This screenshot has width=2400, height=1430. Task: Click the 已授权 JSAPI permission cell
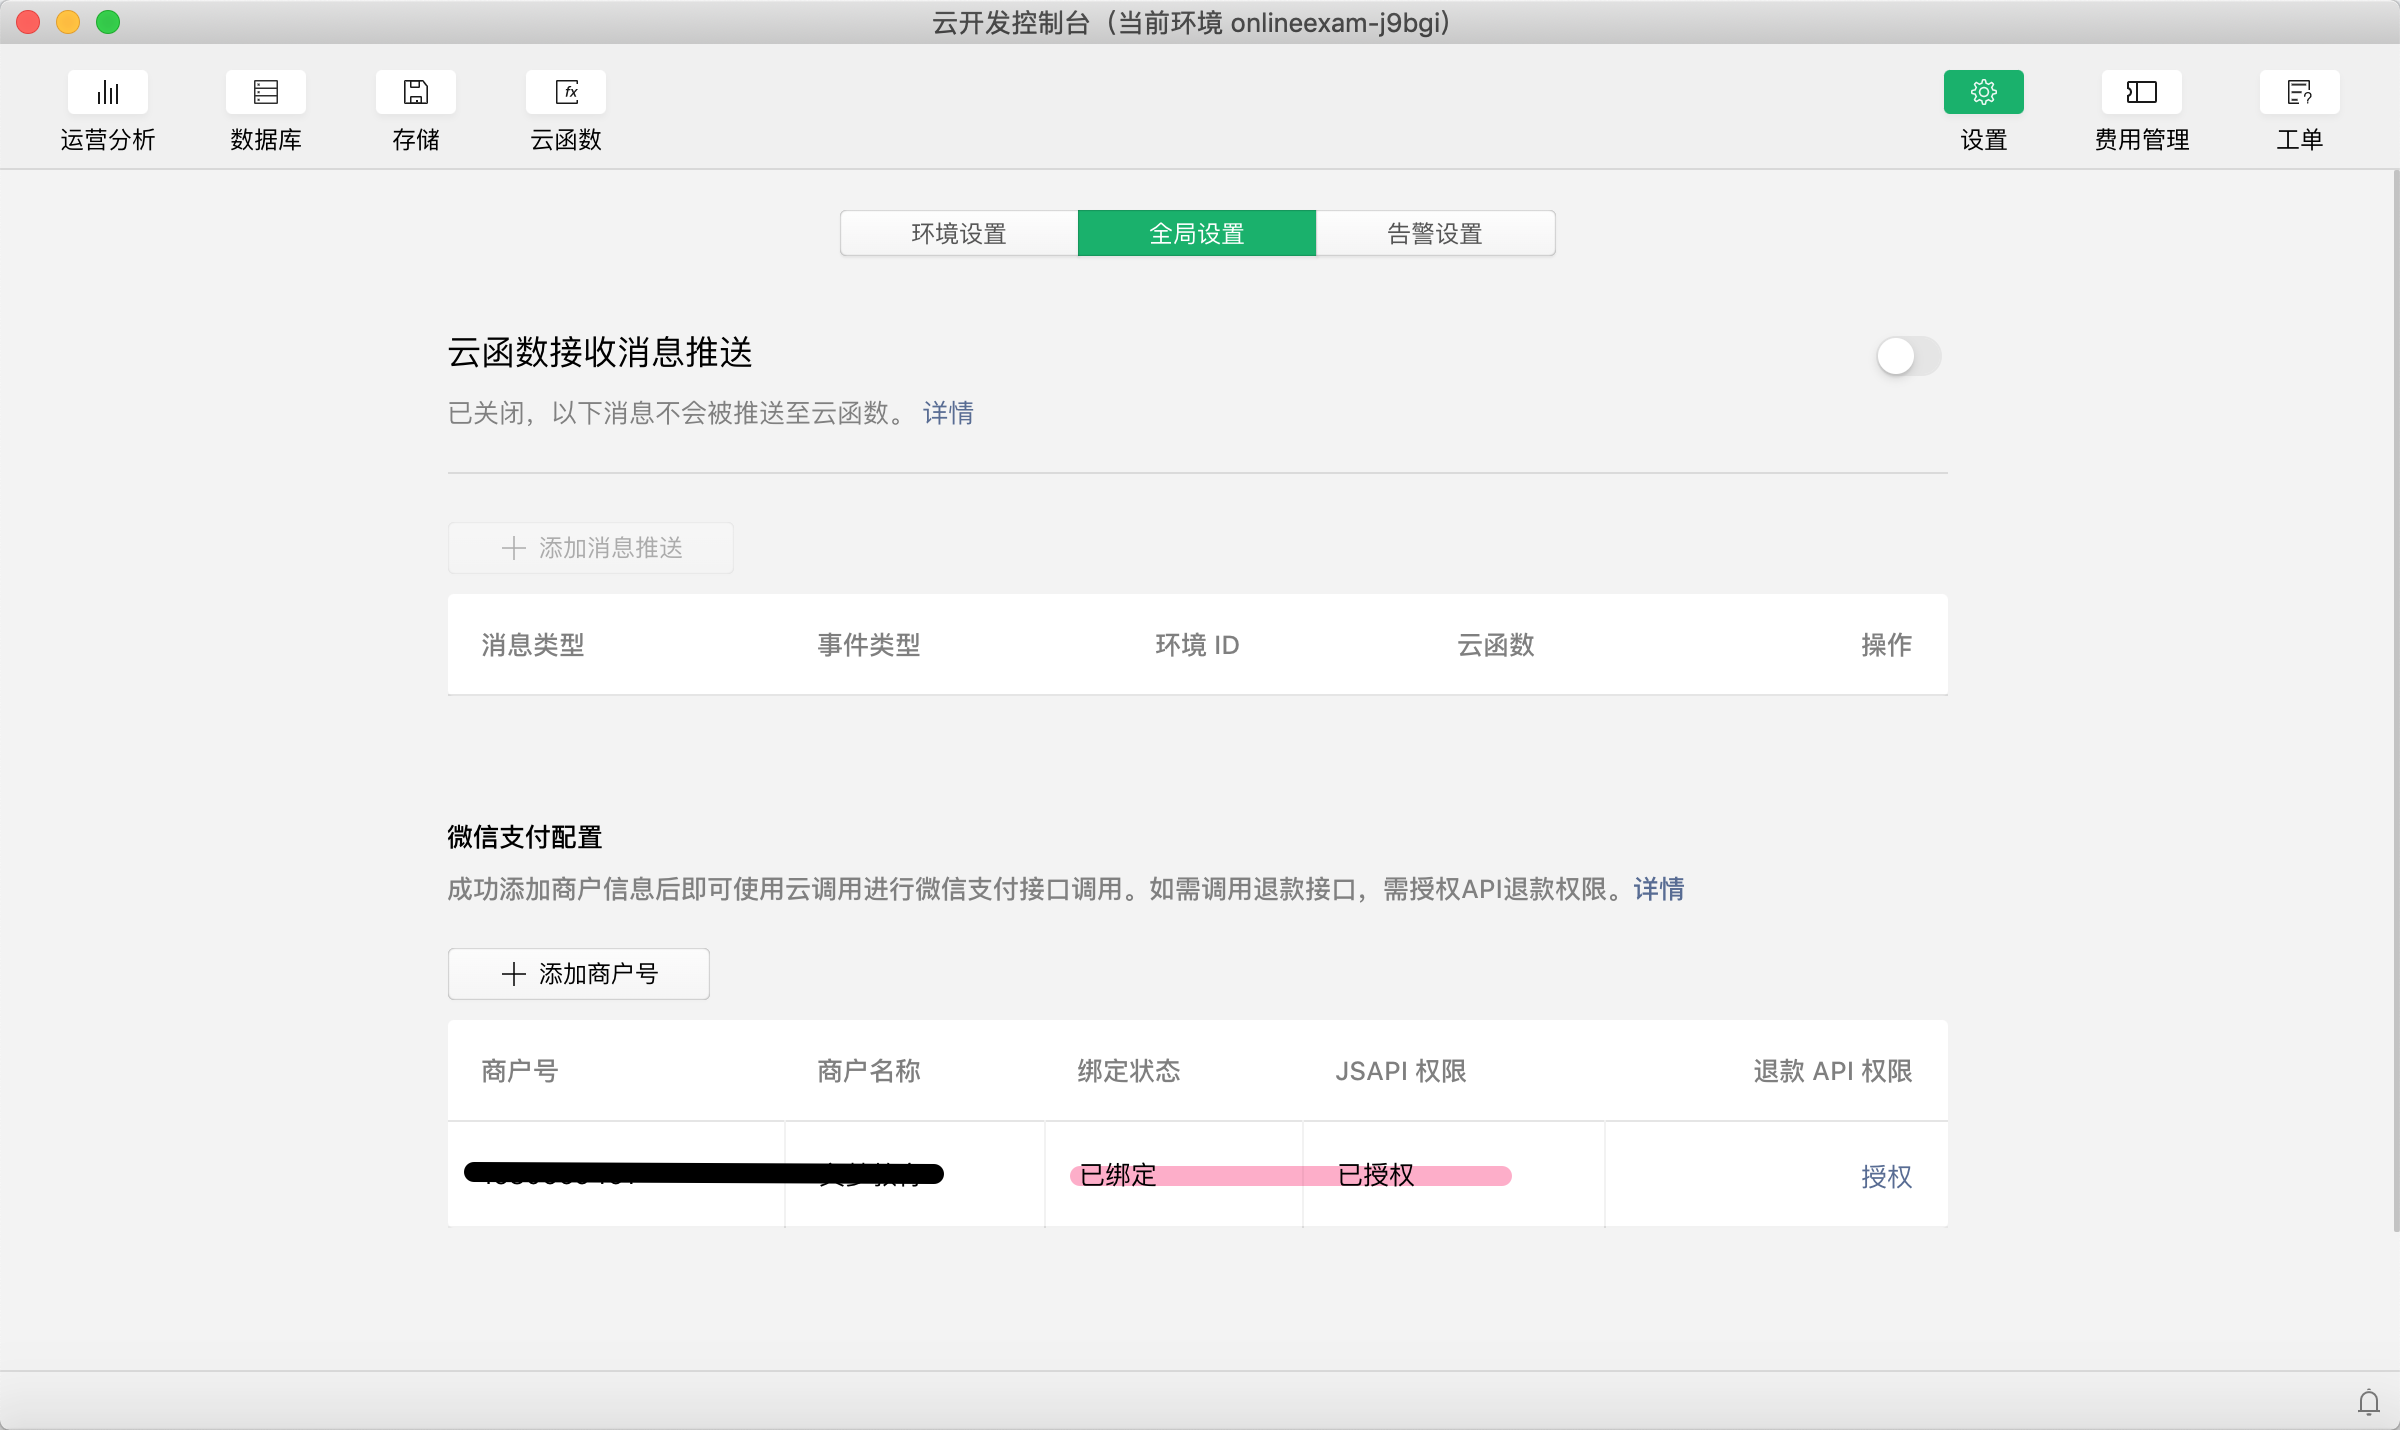tap(1376, 1175)
